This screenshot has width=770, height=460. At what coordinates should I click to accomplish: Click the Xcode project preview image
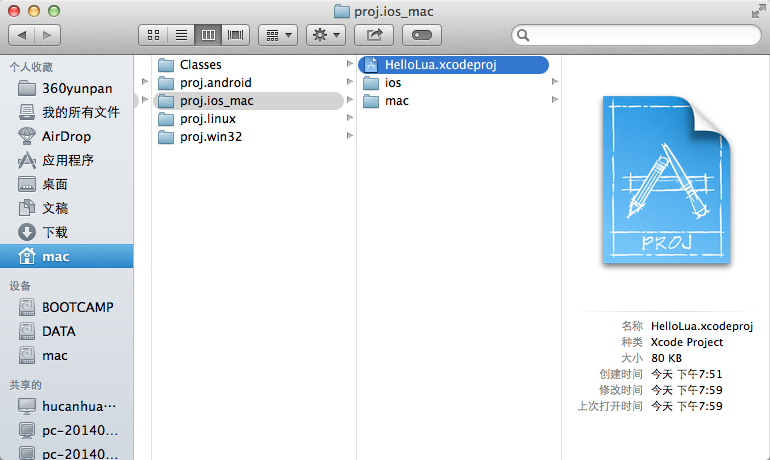click(666, 180)
